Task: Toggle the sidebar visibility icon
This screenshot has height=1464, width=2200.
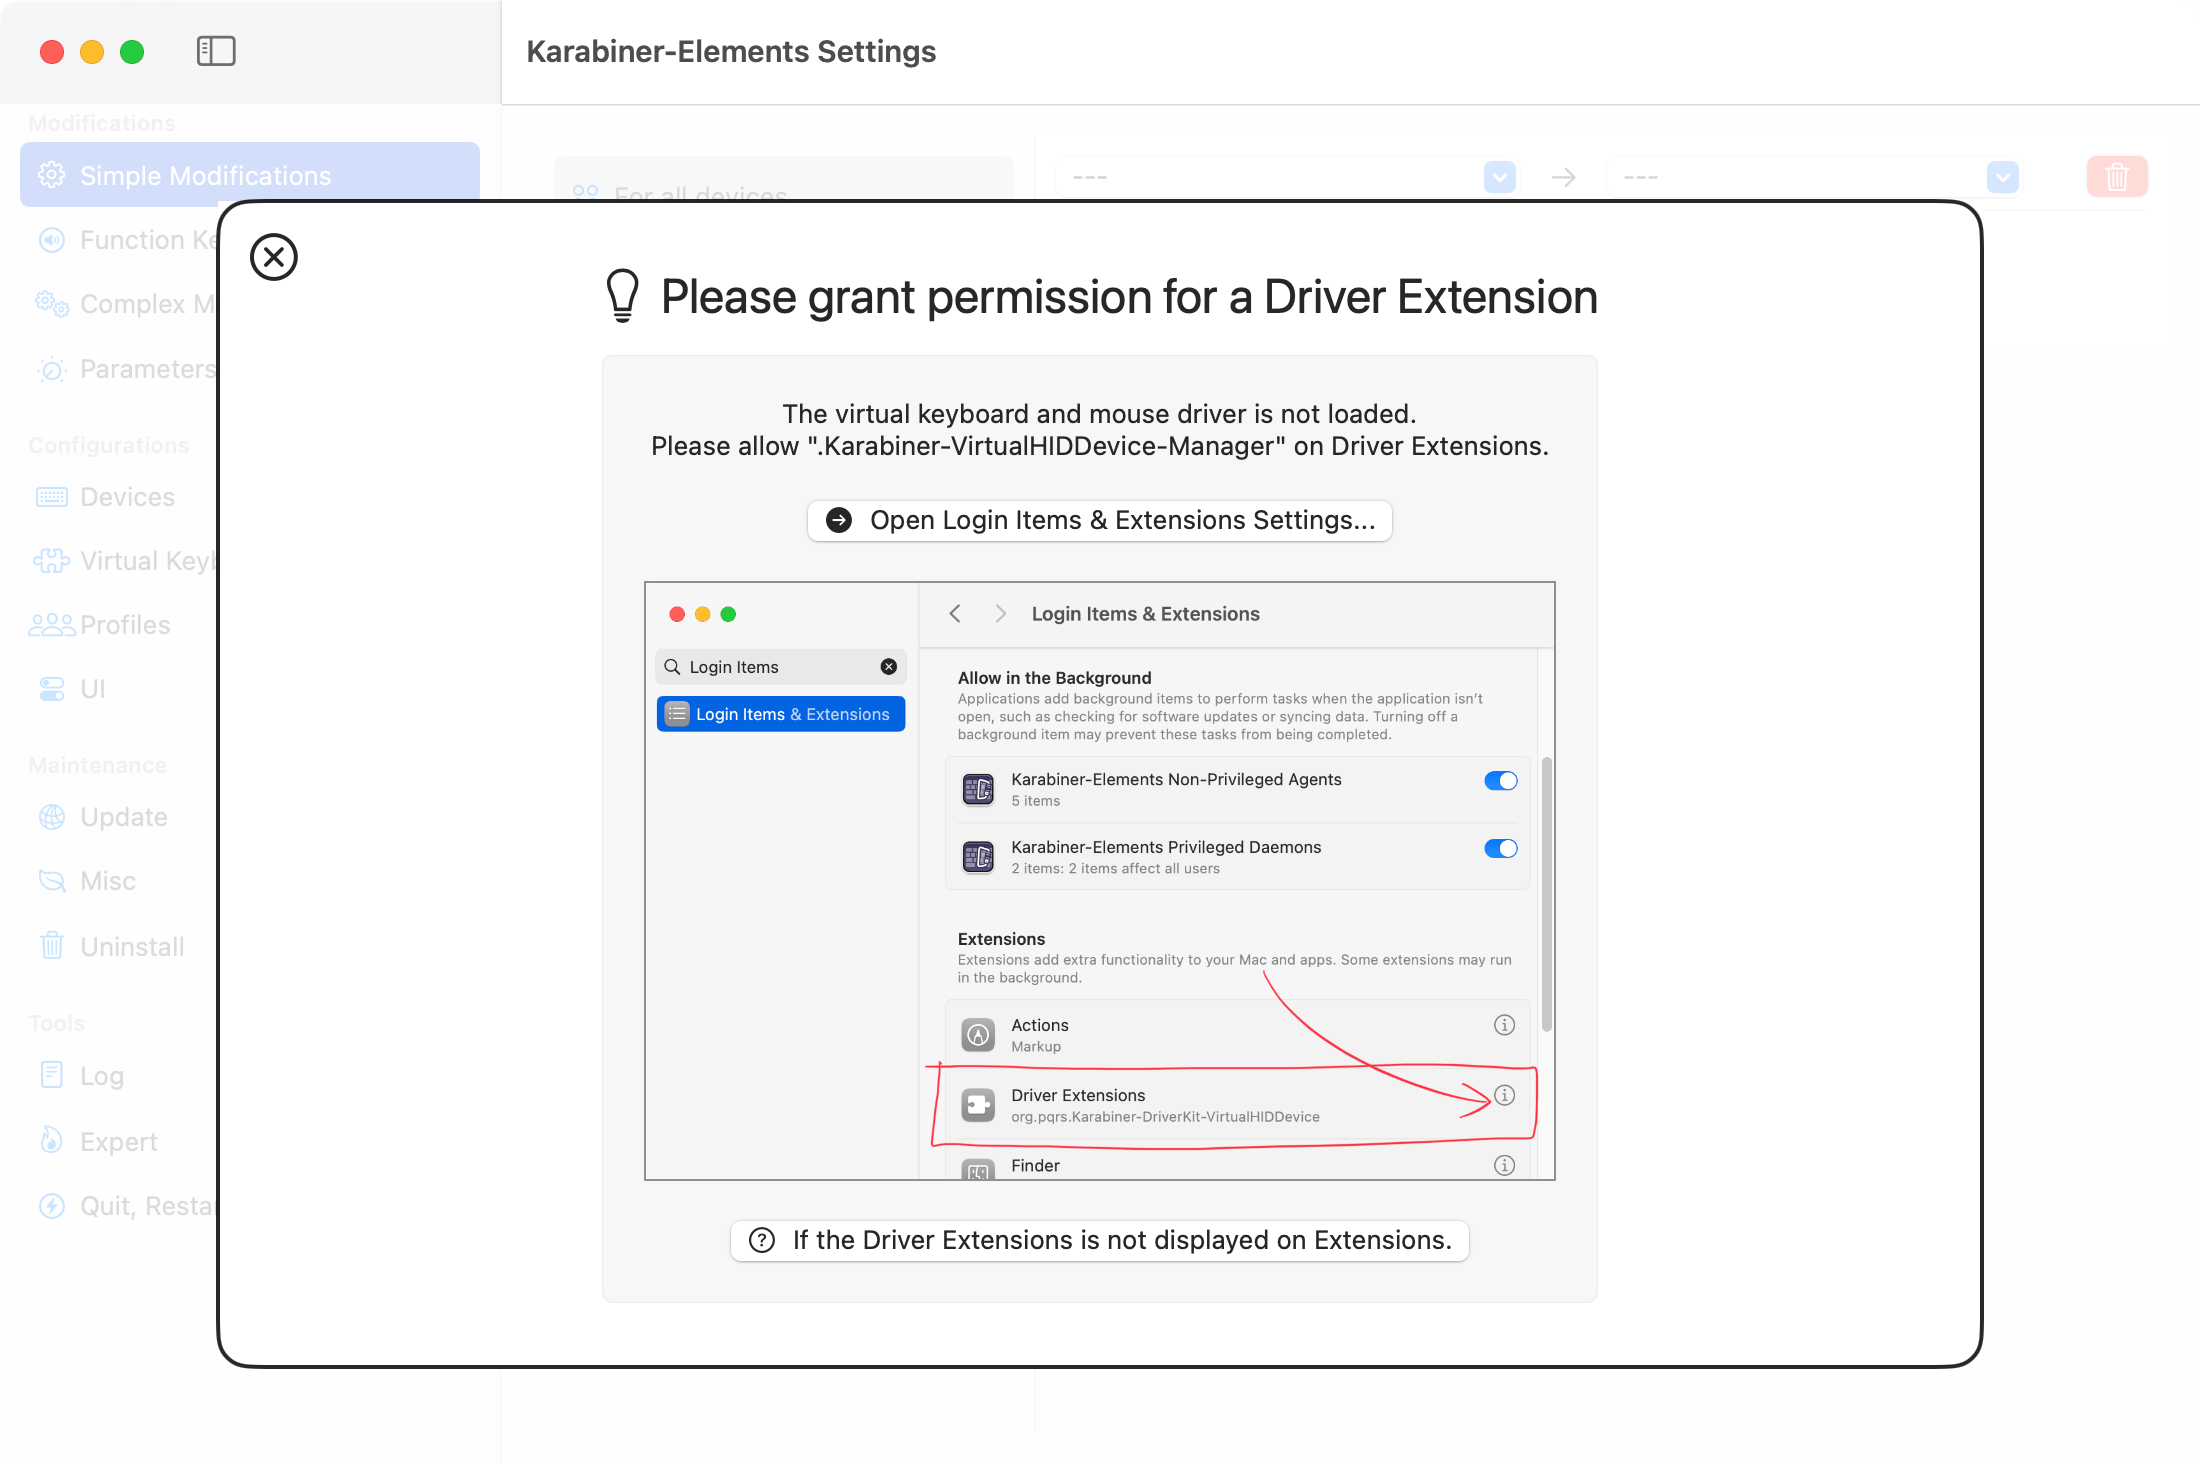Action: pos(216,51)
